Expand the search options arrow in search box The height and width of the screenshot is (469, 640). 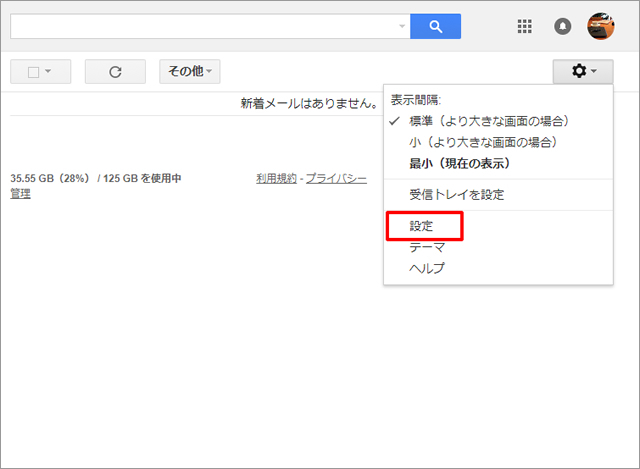click(402, 27)
